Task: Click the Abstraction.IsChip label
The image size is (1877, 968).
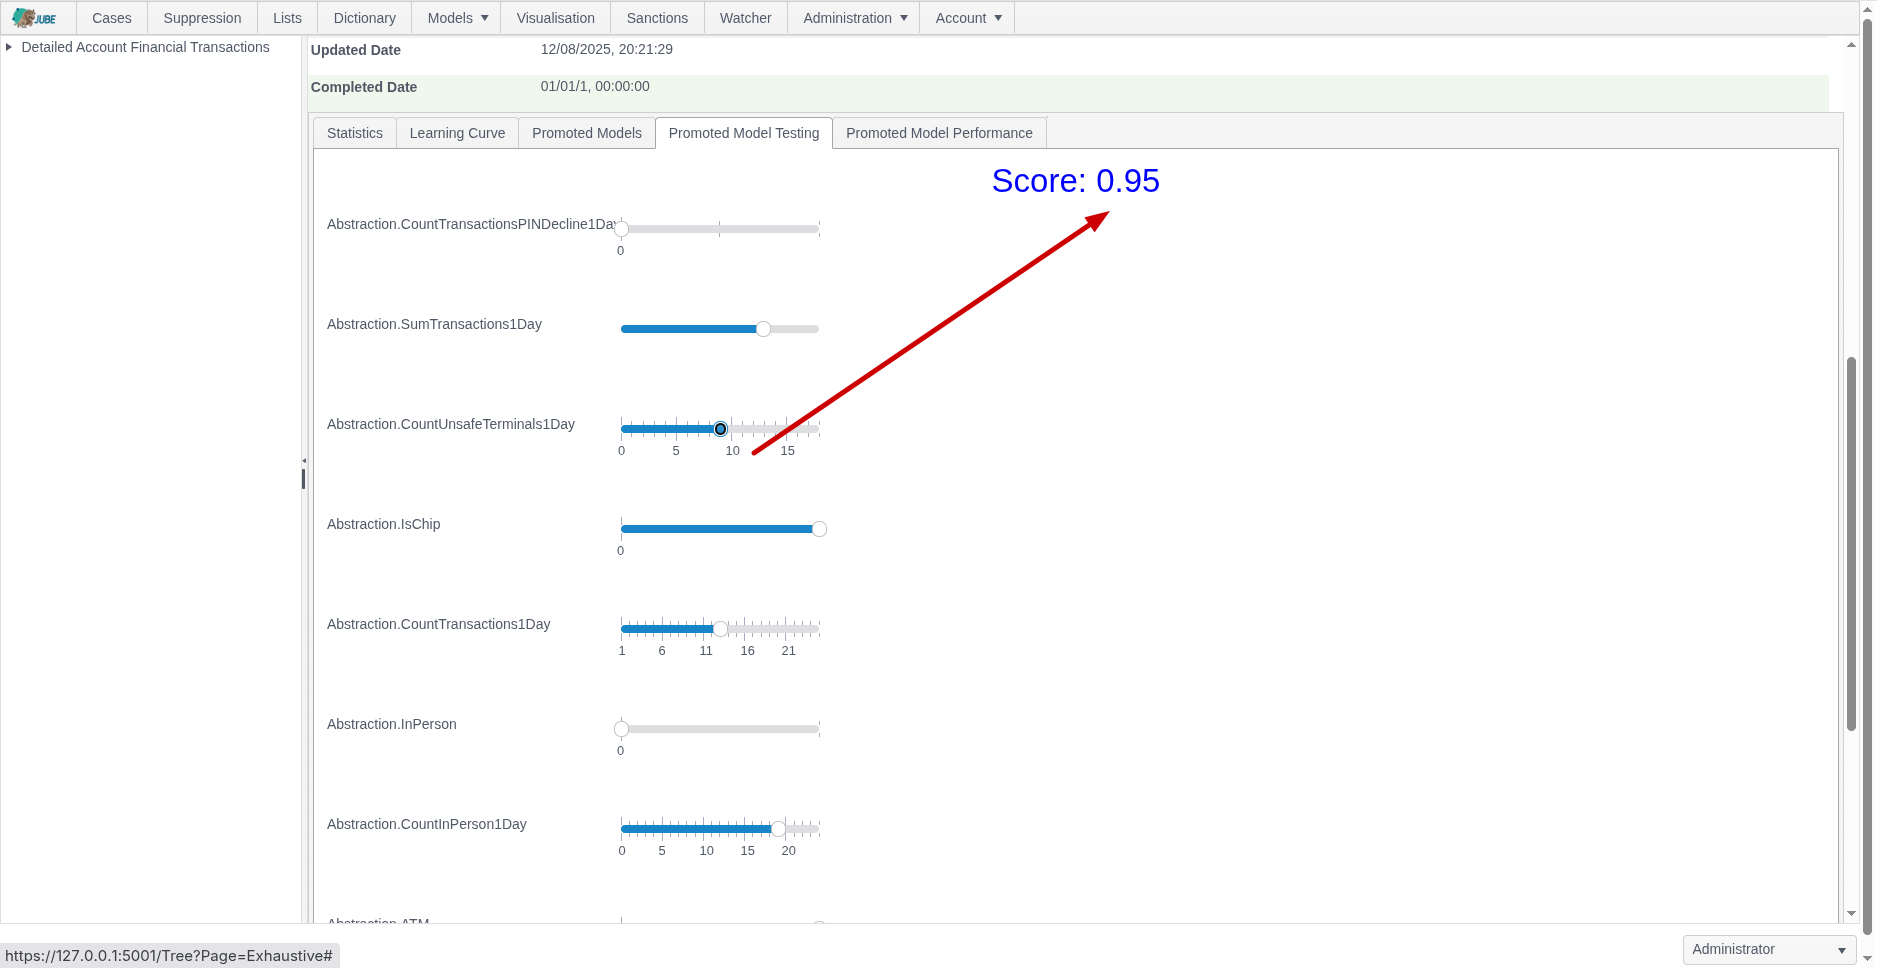Action: 383,524
